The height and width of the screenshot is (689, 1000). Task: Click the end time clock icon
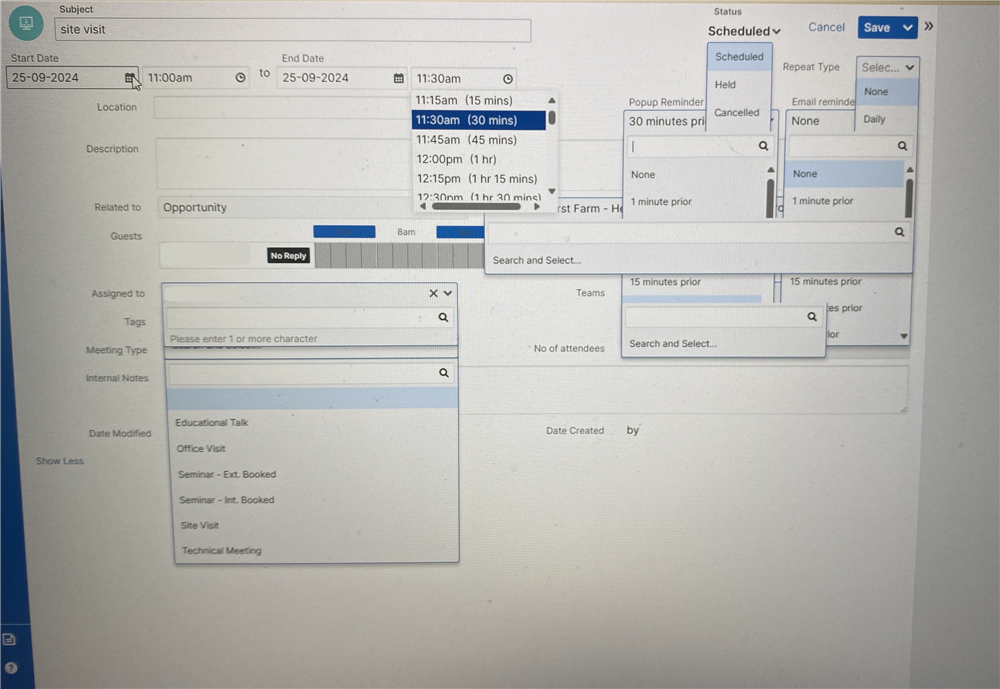tap(508, 78)
